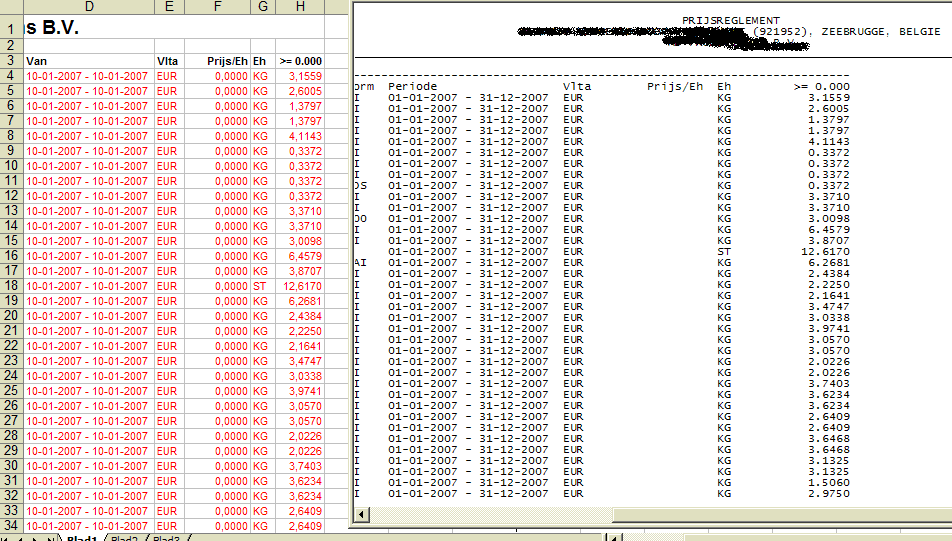Click spreadsheet cell with value 3,0098

[300, 241]
